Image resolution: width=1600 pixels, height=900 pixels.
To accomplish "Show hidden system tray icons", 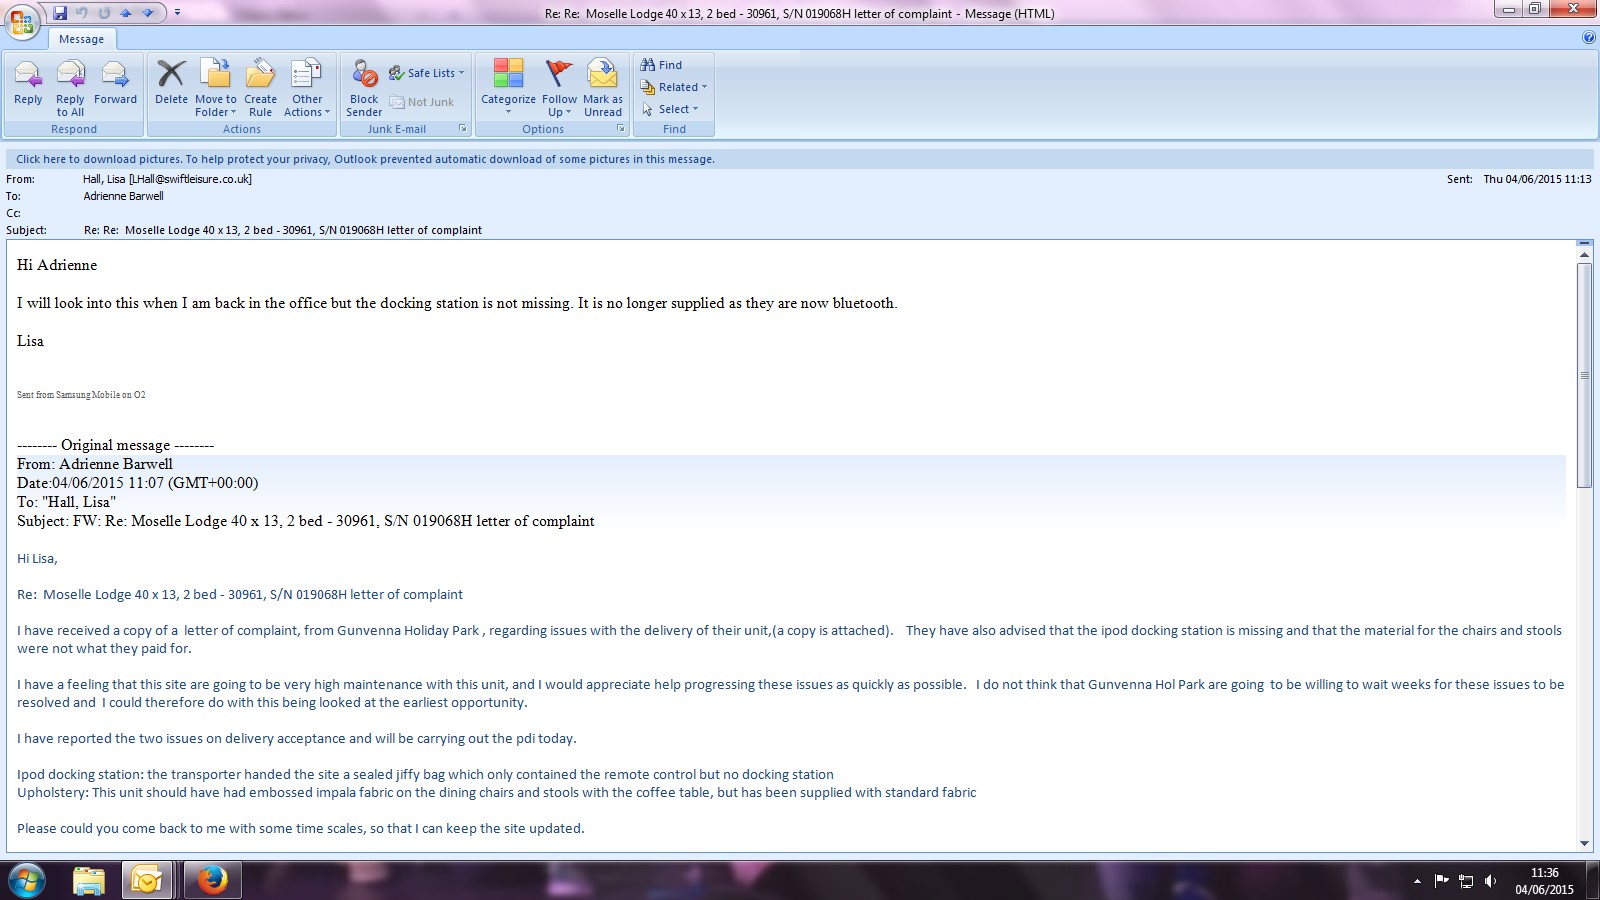I will (x=1417, y=881).
